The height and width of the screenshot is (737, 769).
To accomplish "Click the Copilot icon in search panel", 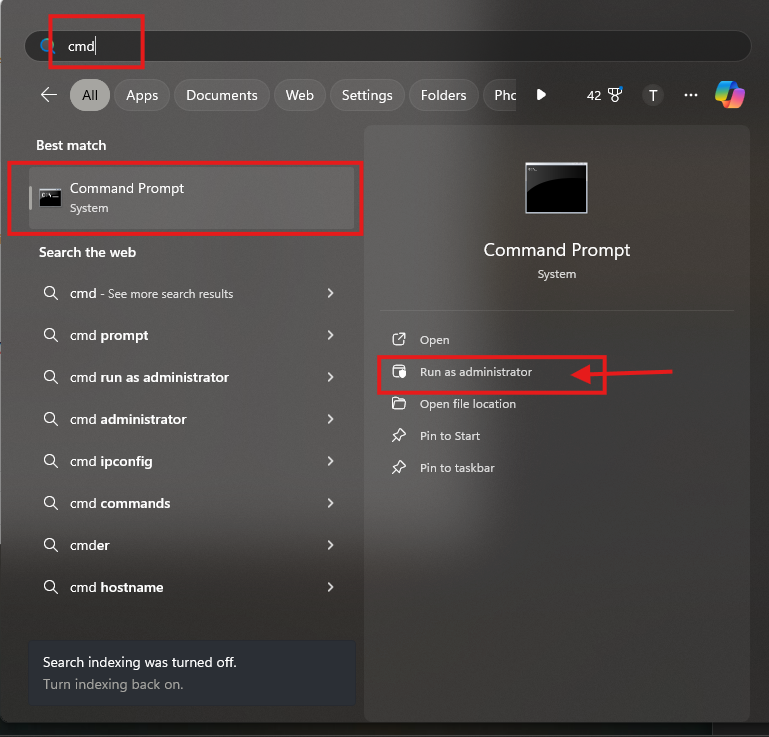I will click(x=729, y=95).
